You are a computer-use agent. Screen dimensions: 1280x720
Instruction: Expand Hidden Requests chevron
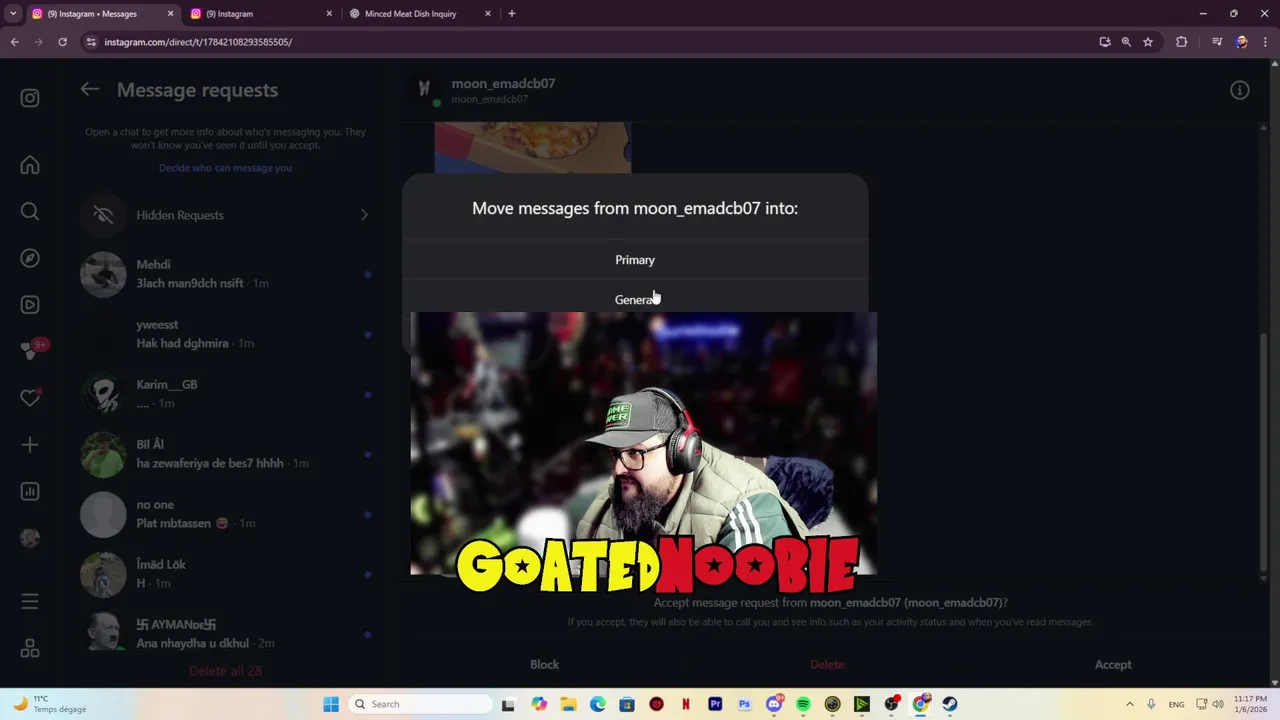coord(364,215)
